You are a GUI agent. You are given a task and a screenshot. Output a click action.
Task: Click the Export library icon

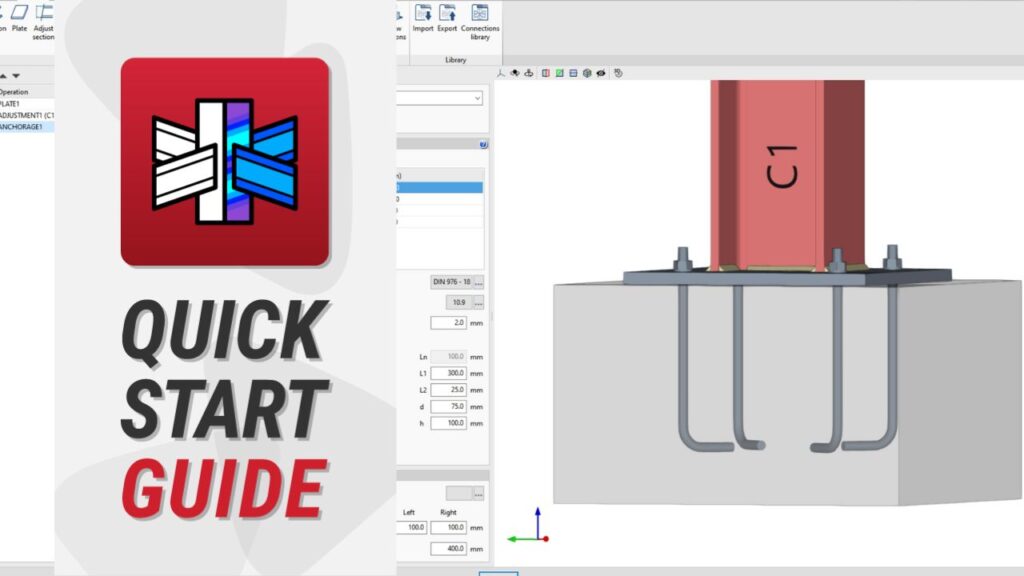tap(447, 19)
